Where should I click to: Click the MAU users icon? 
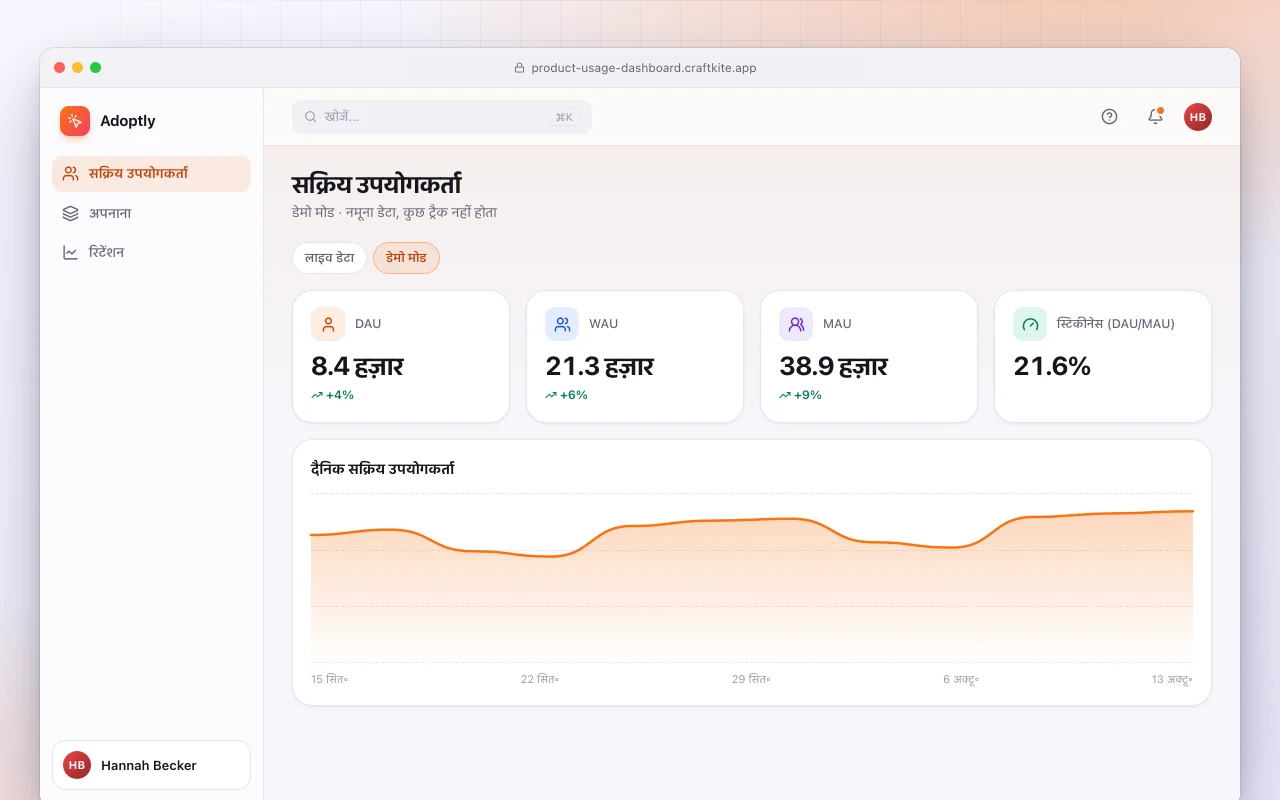tap(796, 324)
